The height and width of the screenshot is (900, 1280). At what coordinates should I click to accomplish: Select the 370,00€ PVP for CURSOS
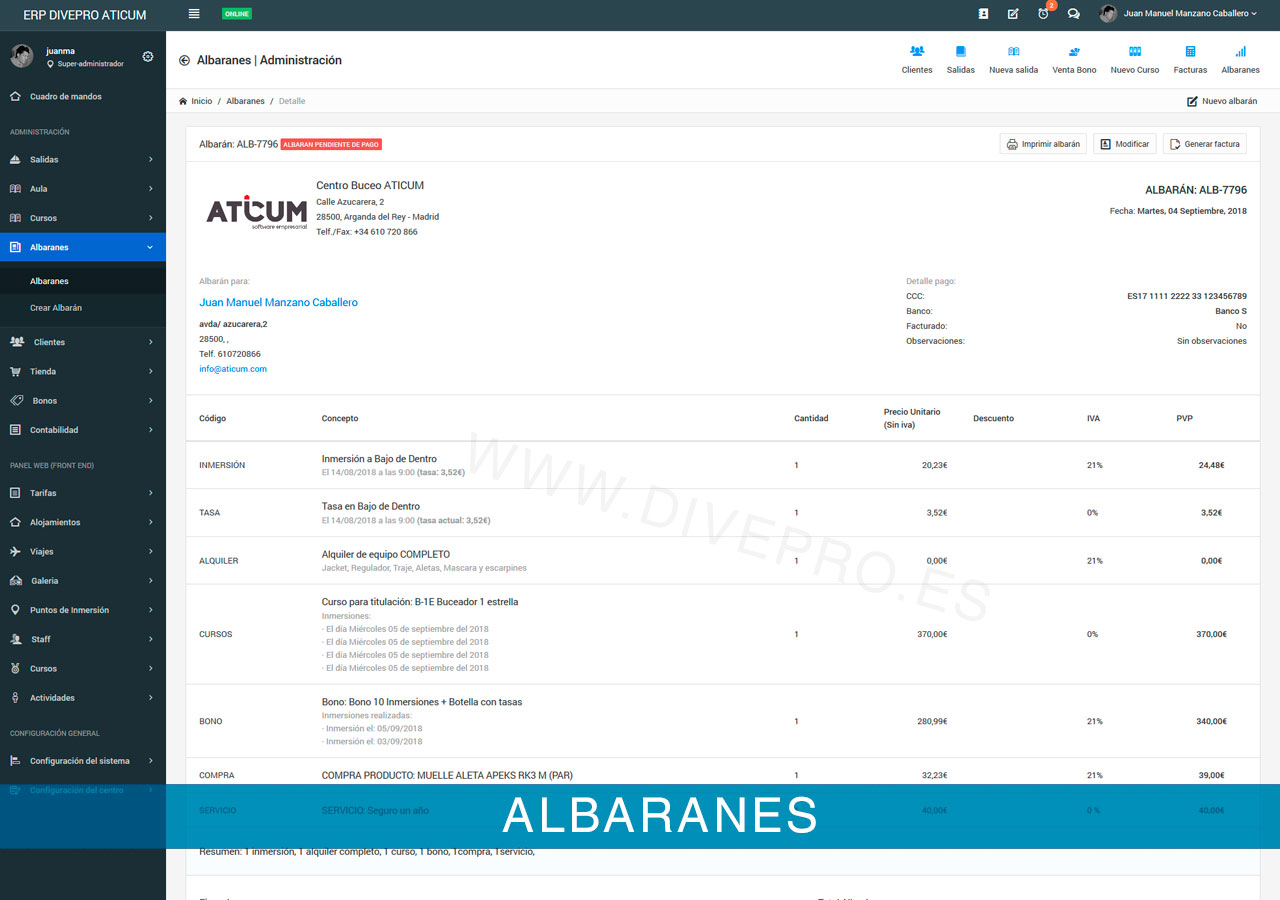coord(1210,634)
